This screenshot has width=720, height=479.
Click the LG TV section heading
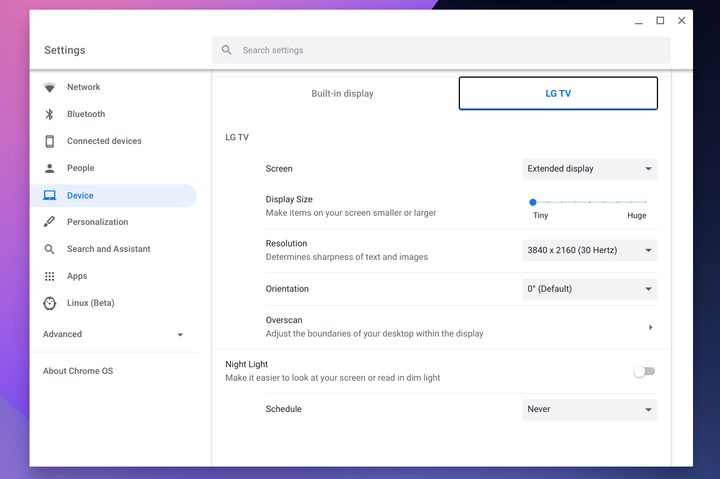point(237,137)
